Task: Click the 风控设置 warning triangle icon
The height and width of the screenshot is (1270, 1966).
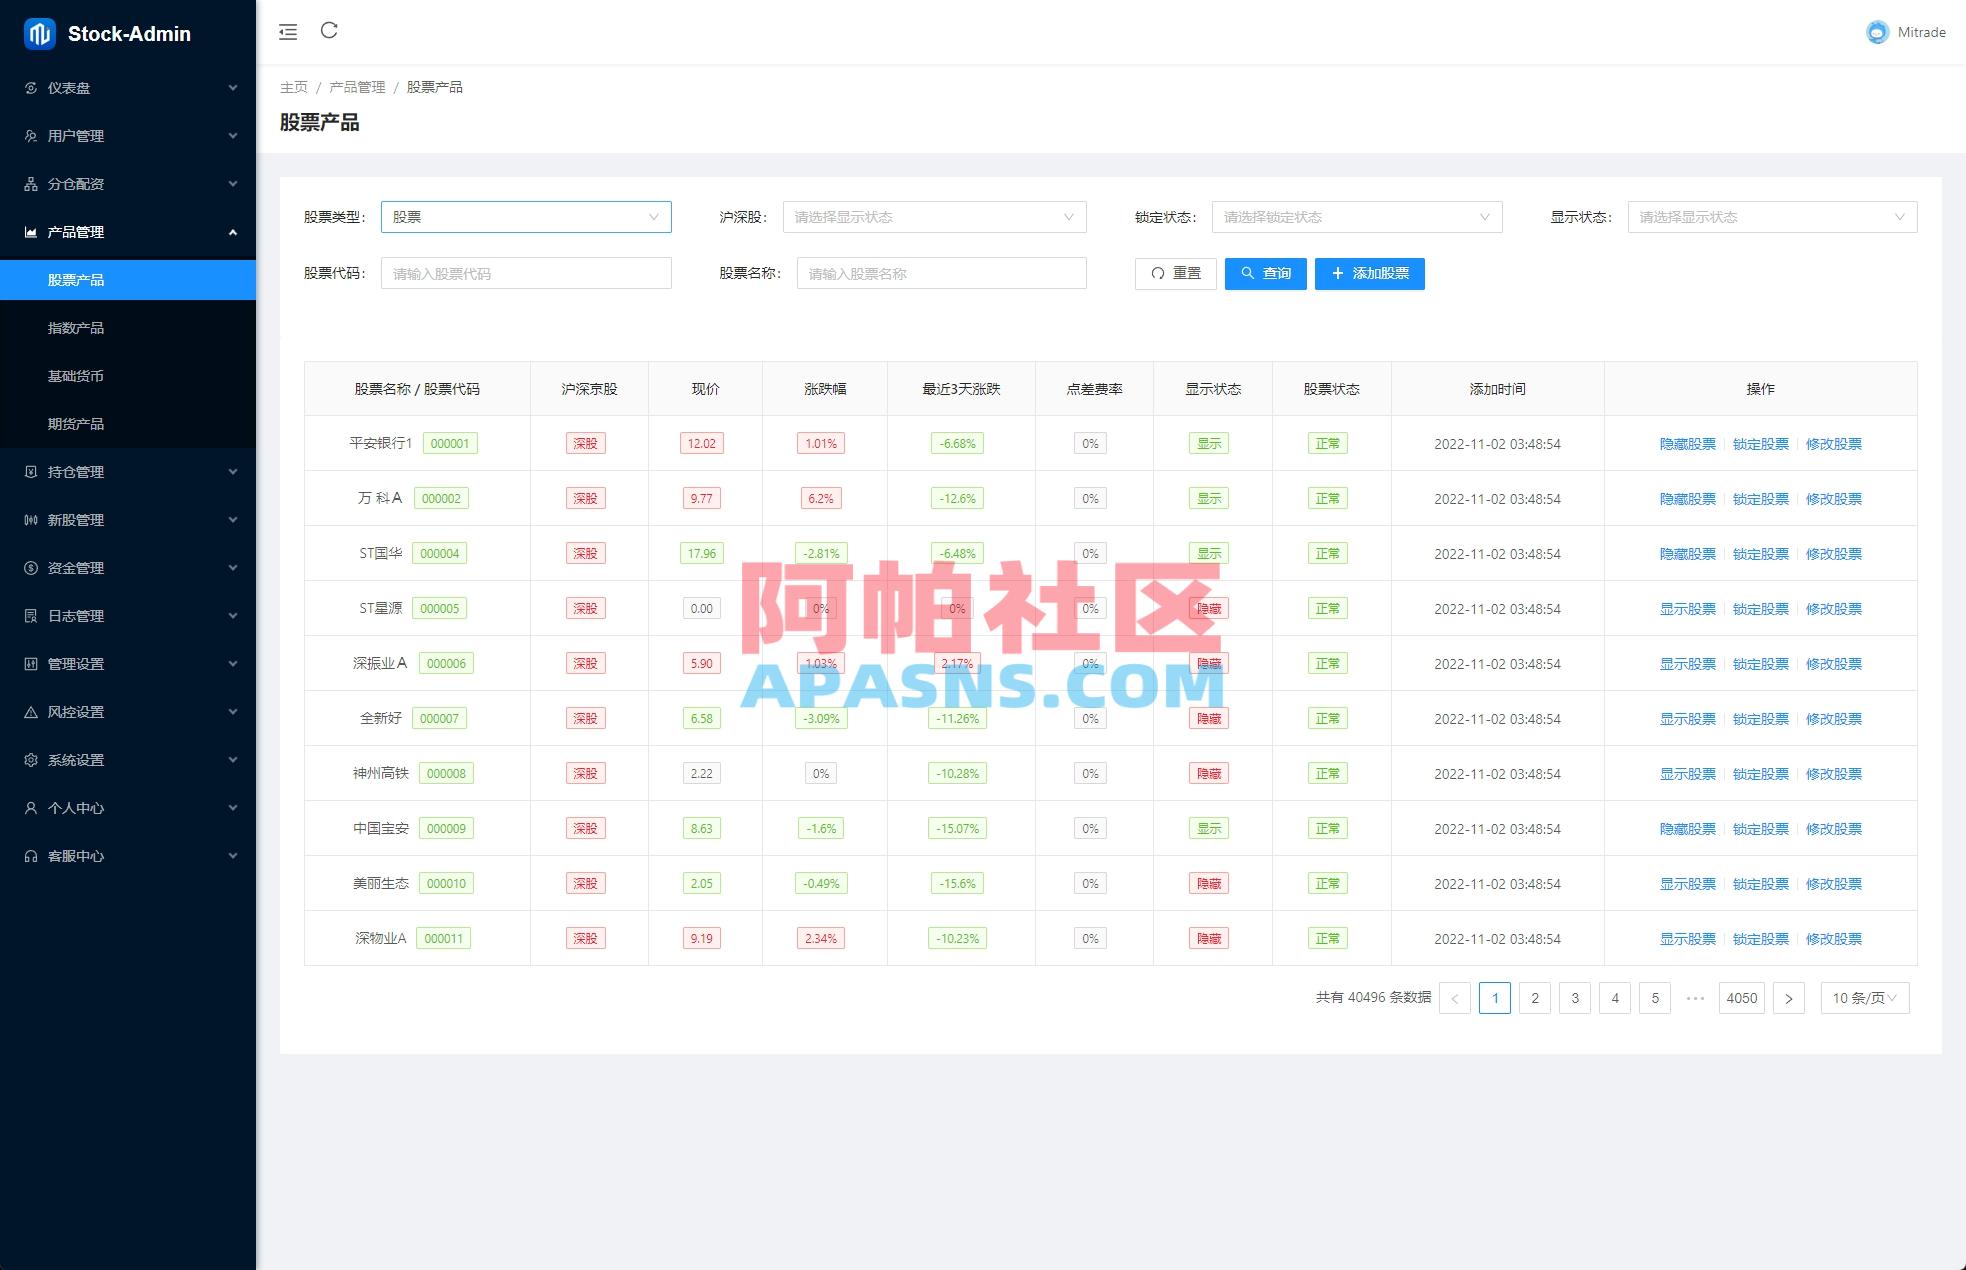Action: (31, 712)
